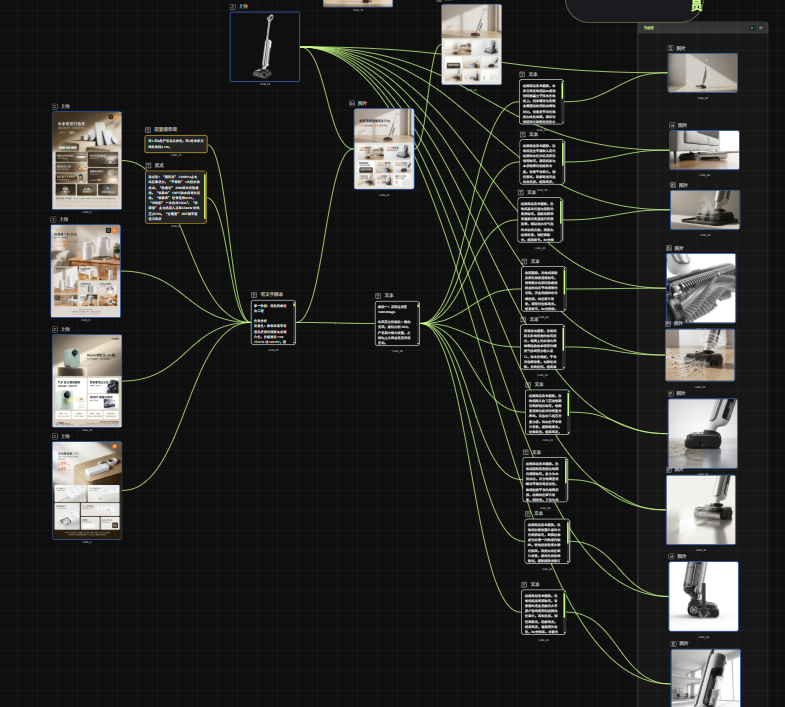
Task: Click the image icon above the center poster 图片 node
Action: [x=352, y=103]
